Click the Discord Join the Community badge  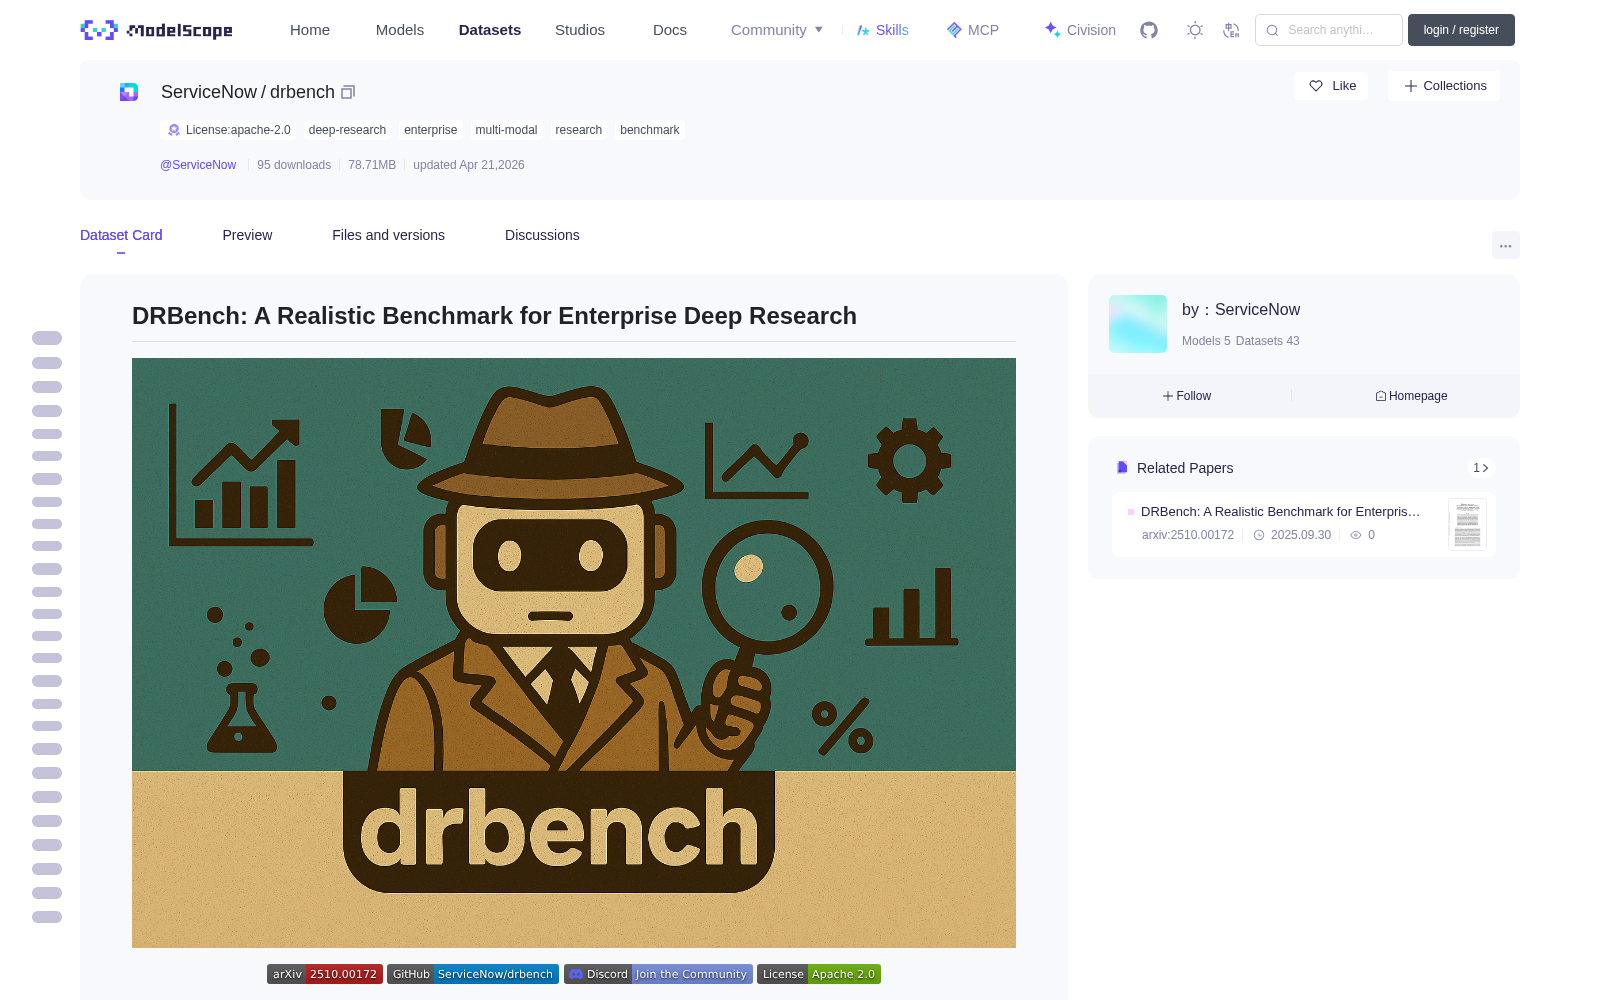[658, 974]
